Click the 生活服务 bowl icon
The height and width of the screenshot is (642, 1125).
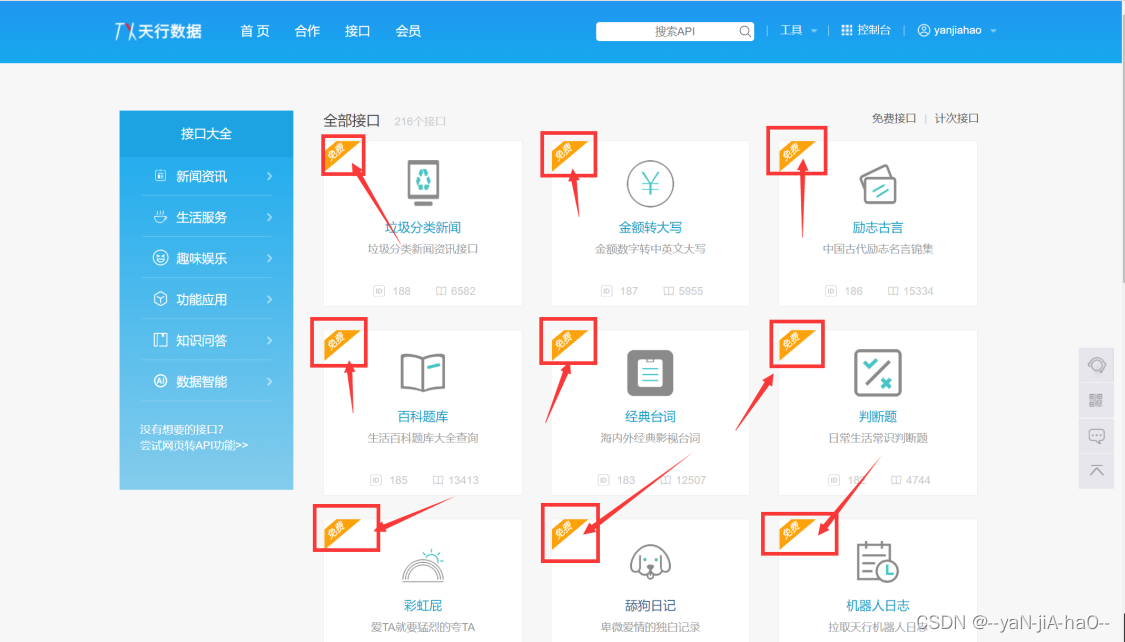click(x=160, y=217)
